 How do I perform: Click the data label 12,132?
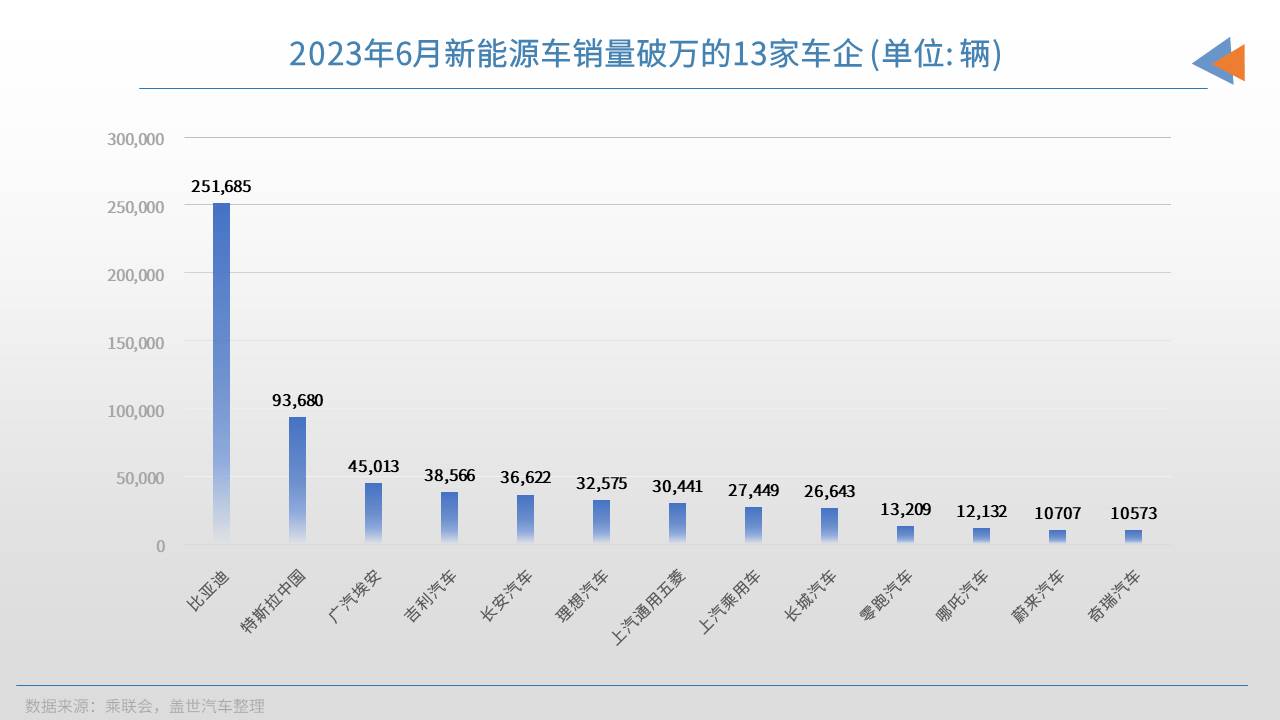pos(982,511)
